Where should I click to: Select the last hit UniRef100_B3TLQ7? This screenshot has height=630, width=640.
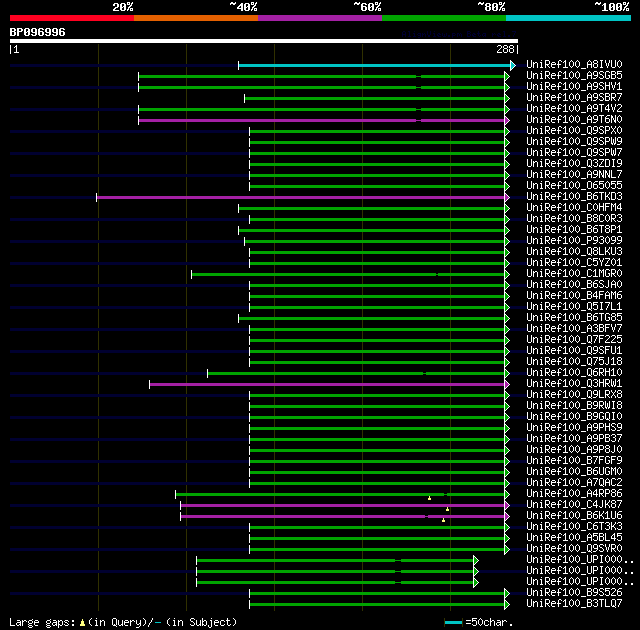(x=574, y=604)
